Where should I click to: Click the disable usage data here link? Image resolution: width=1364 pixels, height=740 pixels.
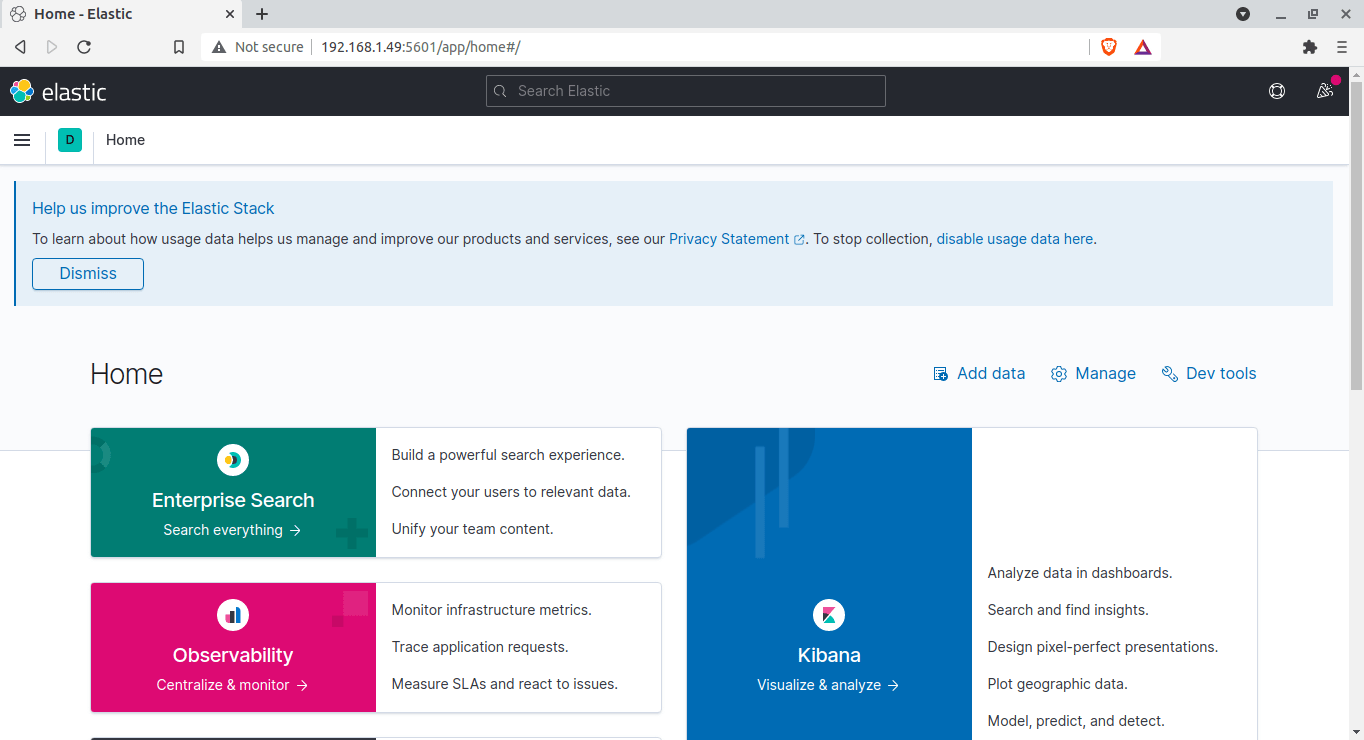[x=1015, y=239]
